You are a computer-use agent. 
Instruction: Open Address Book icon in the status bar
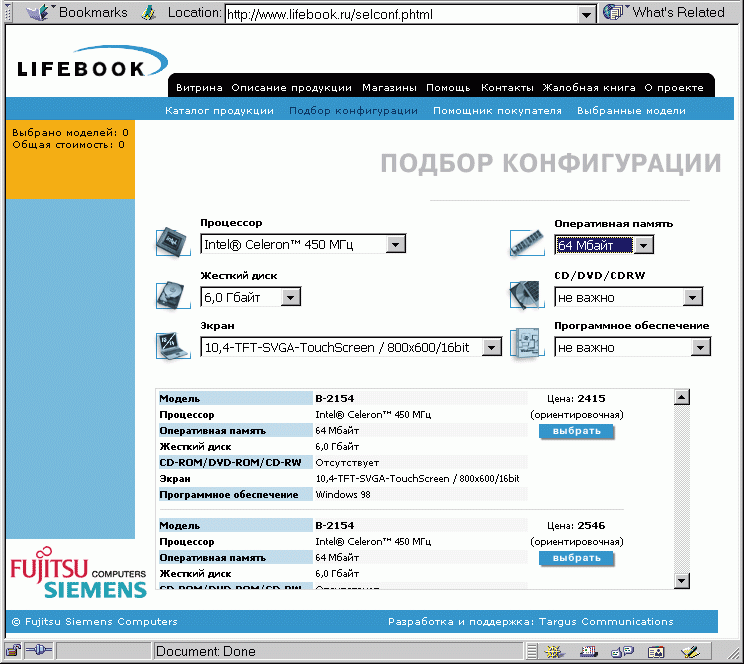pyautogui.click(x=656, y=652)
